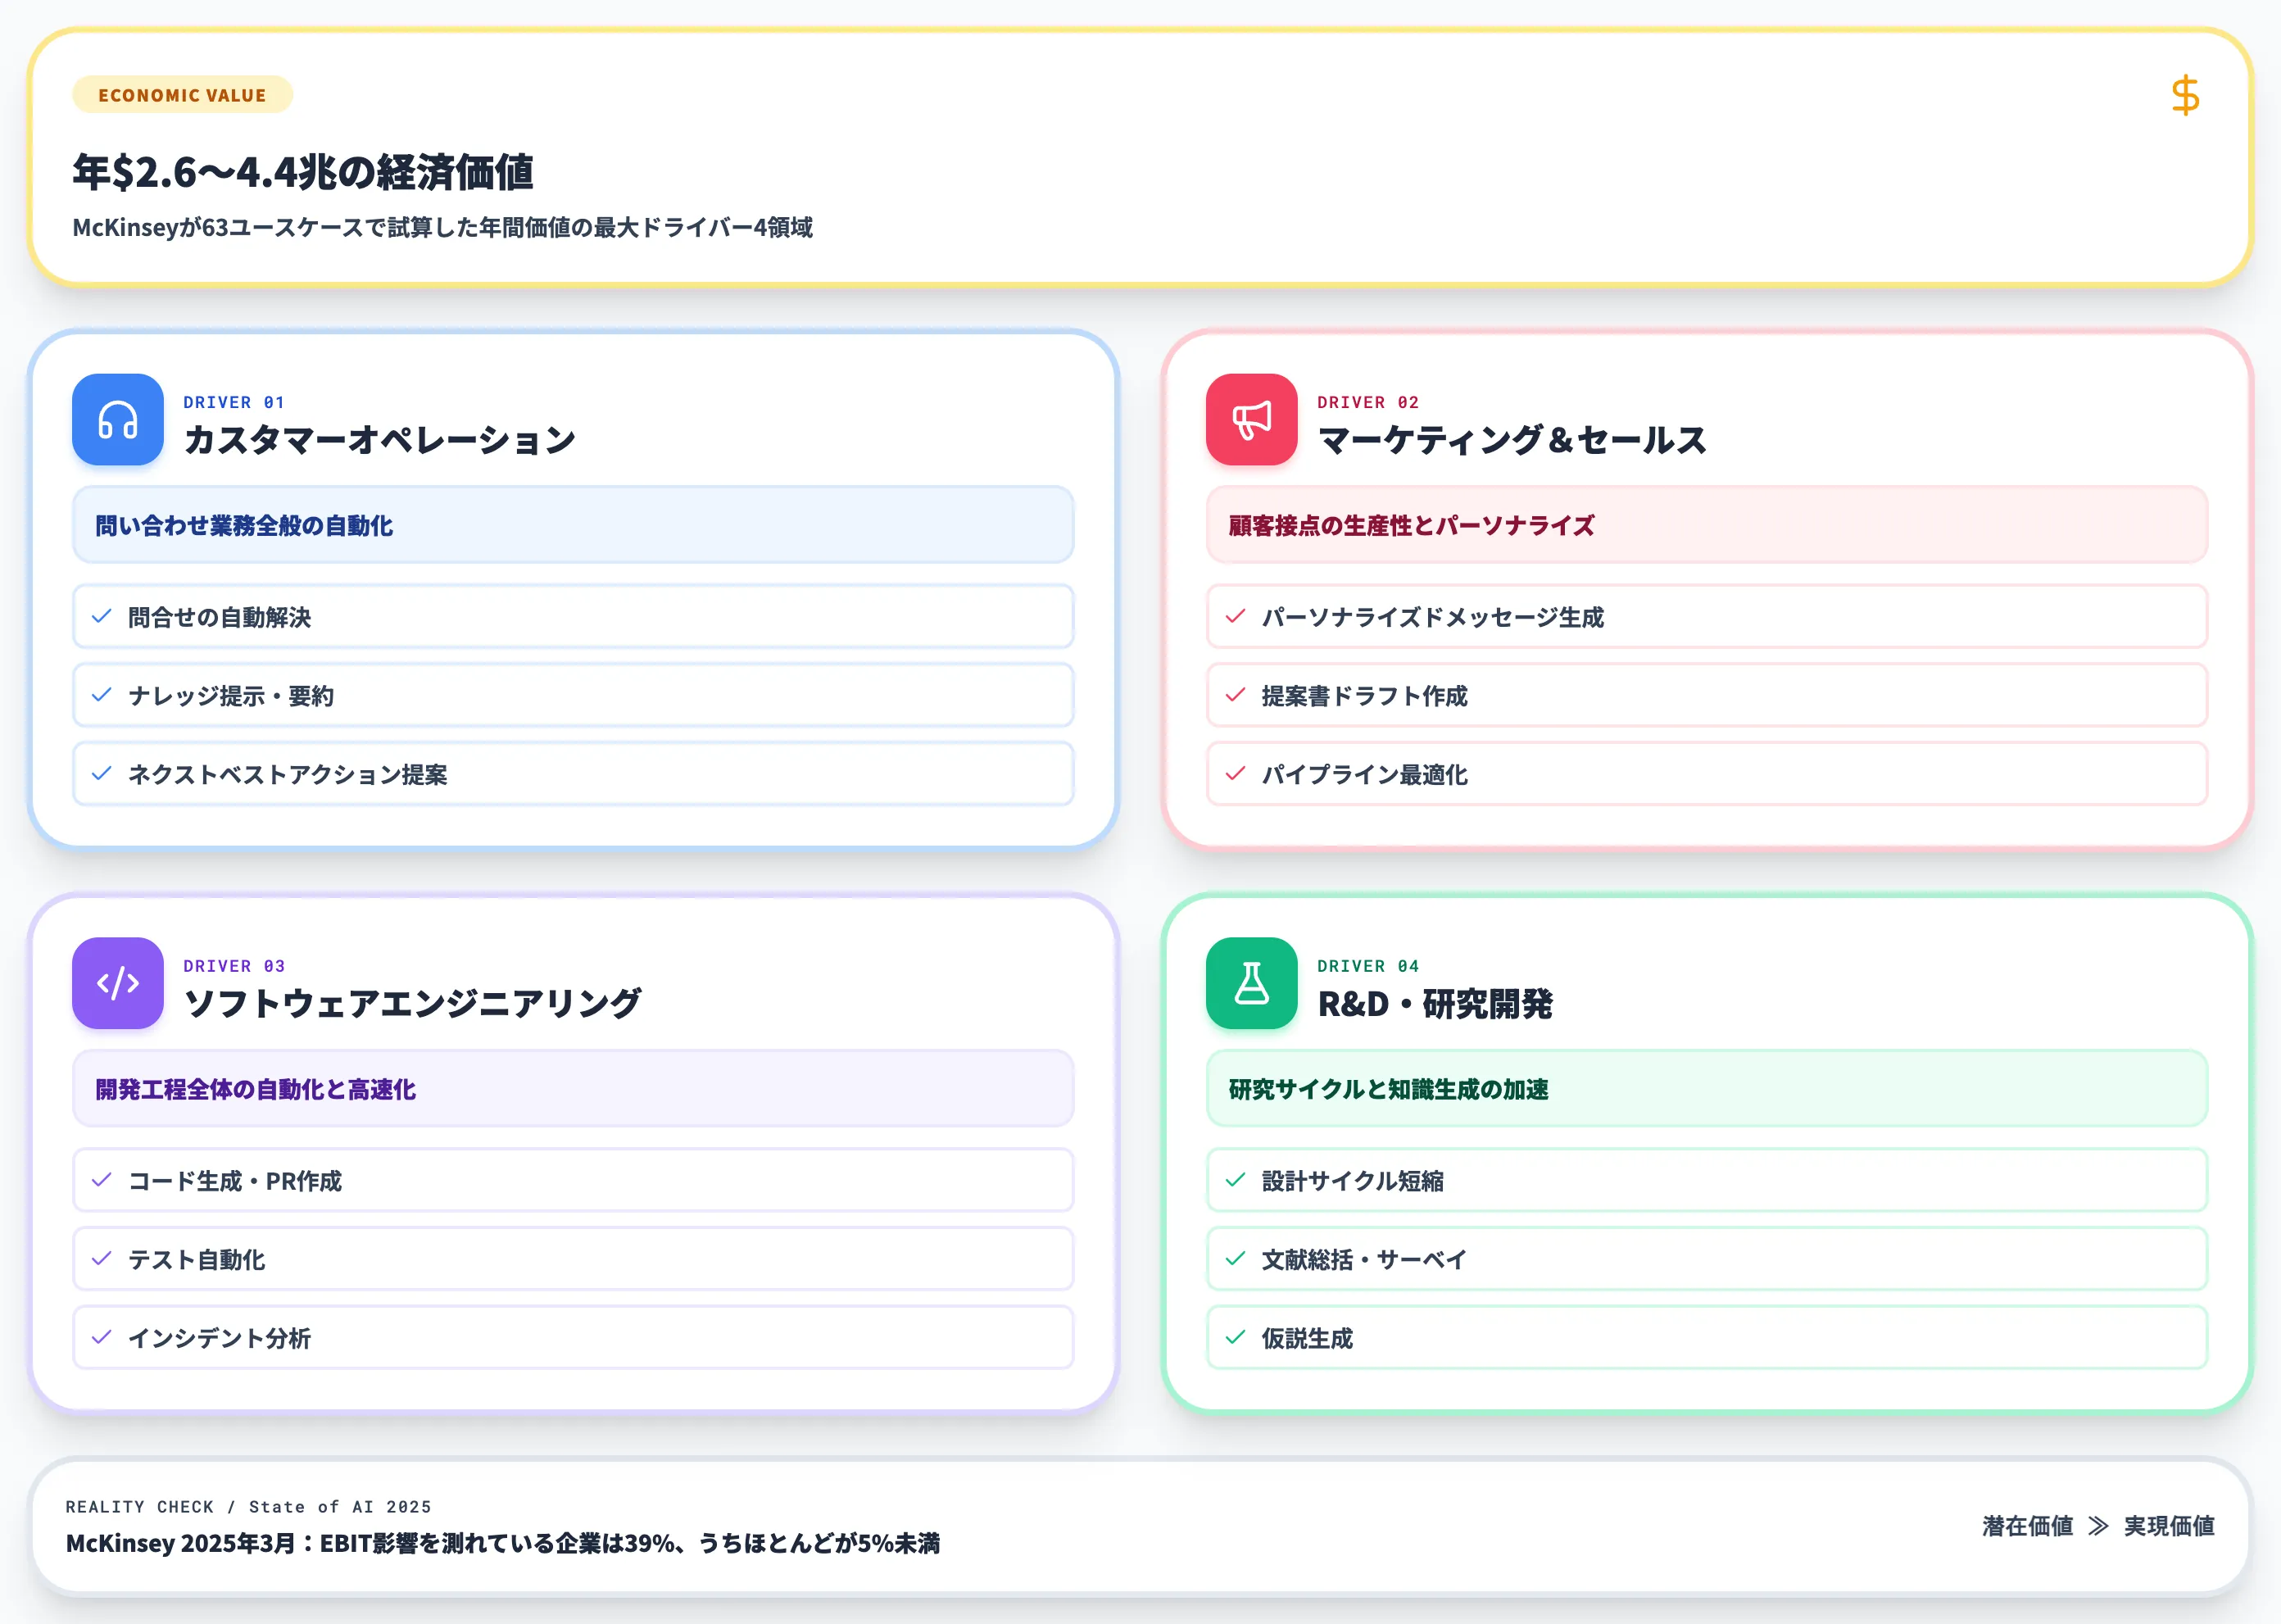Select the 開発工程全体の自動化と高速化 banner
2281x1624 pixels.
point(573,1089)
